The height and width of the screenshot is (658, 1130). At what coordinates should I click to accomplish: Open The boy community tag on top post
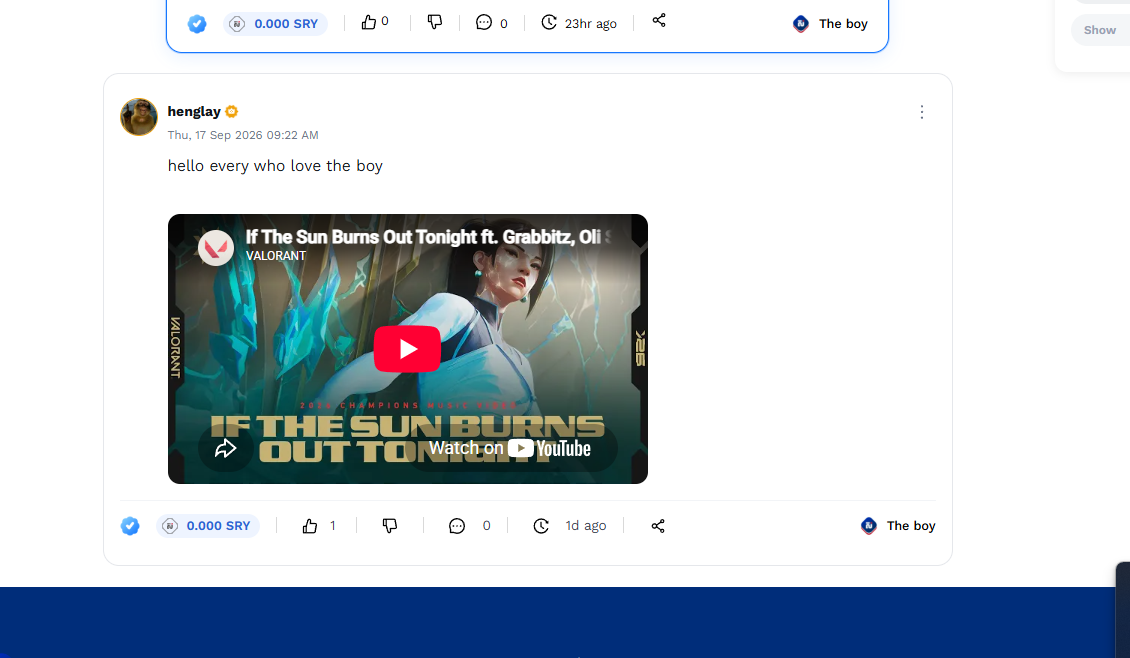[829, 24]
